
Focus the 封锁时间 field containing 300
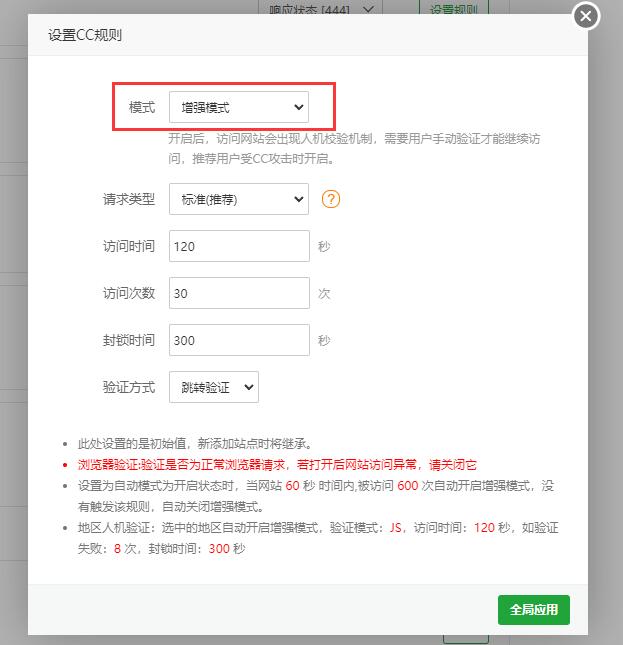[x=239, y=340]
